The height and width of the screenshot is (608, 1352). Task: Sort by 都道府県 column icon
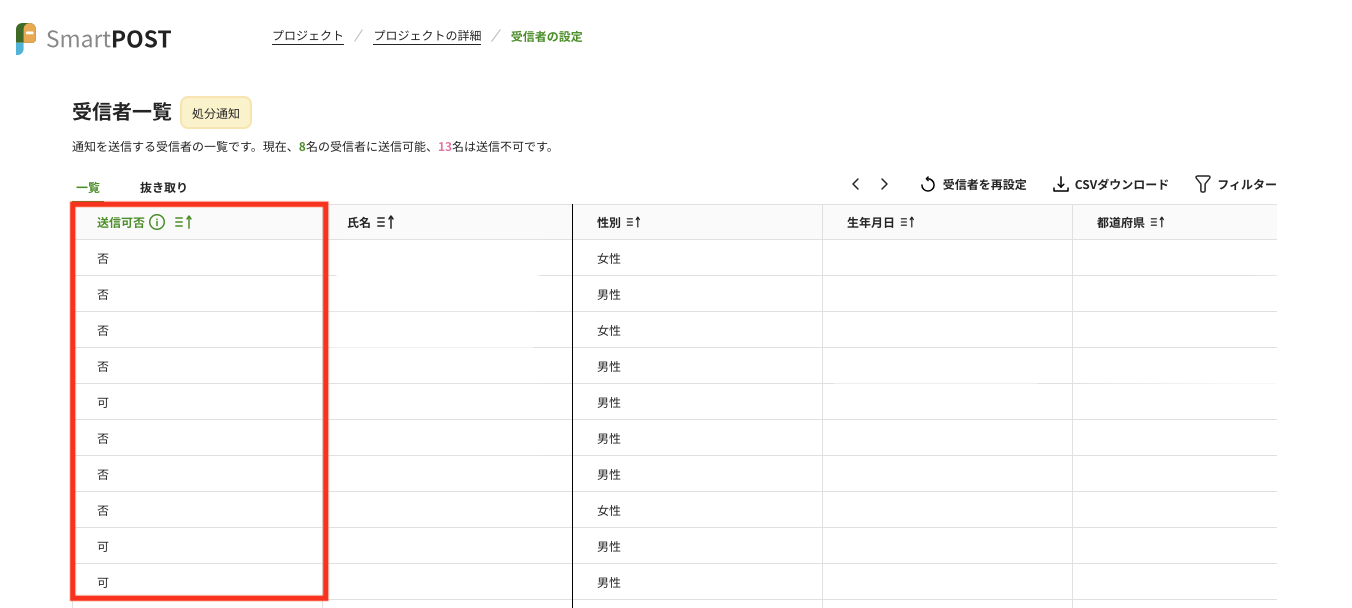coord(1157,223)
